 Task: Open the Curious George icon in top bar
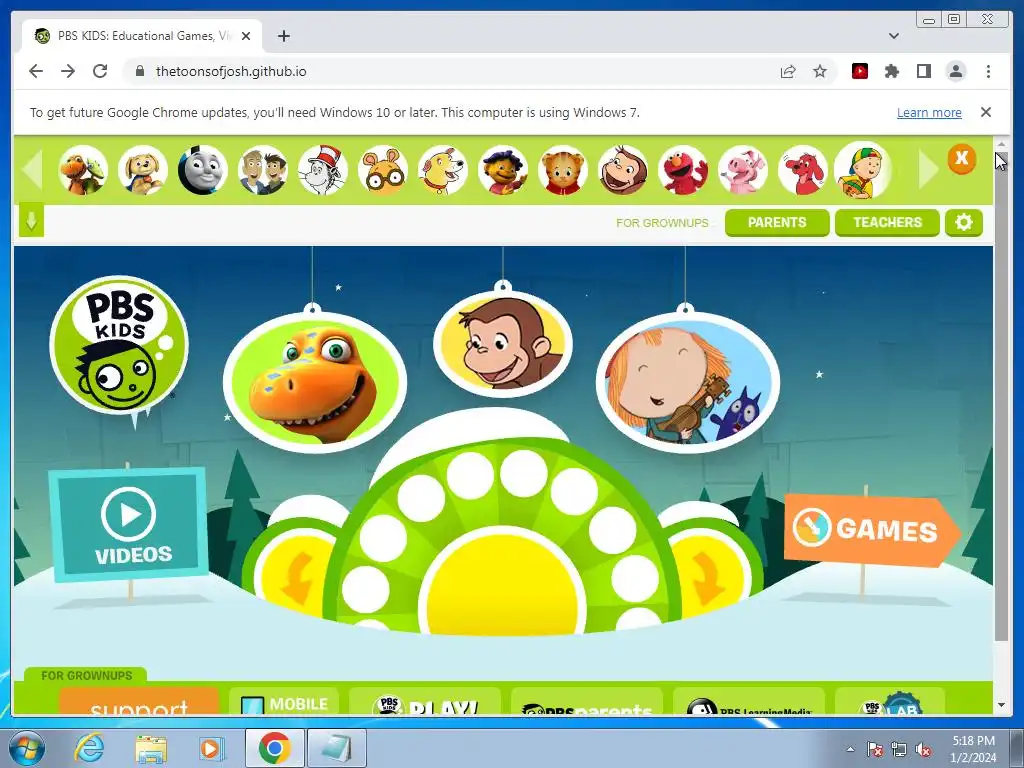623,170
